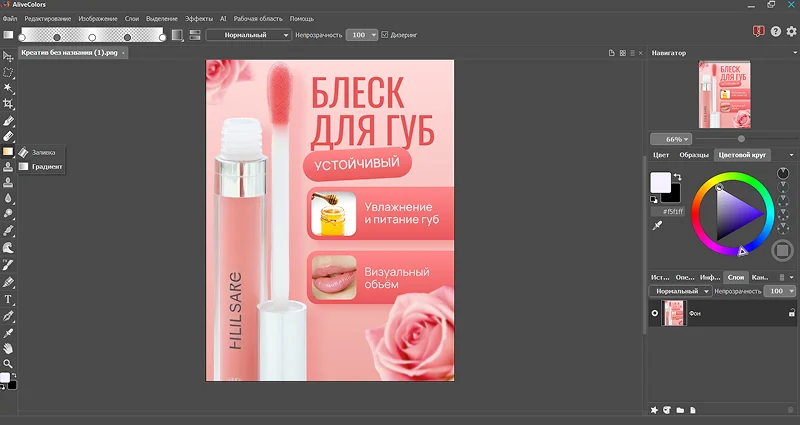The height and width of the screenshot is (425, 800).
Task: Click the reverse gradient icon in options bar
Action: (x=194, y=35)
